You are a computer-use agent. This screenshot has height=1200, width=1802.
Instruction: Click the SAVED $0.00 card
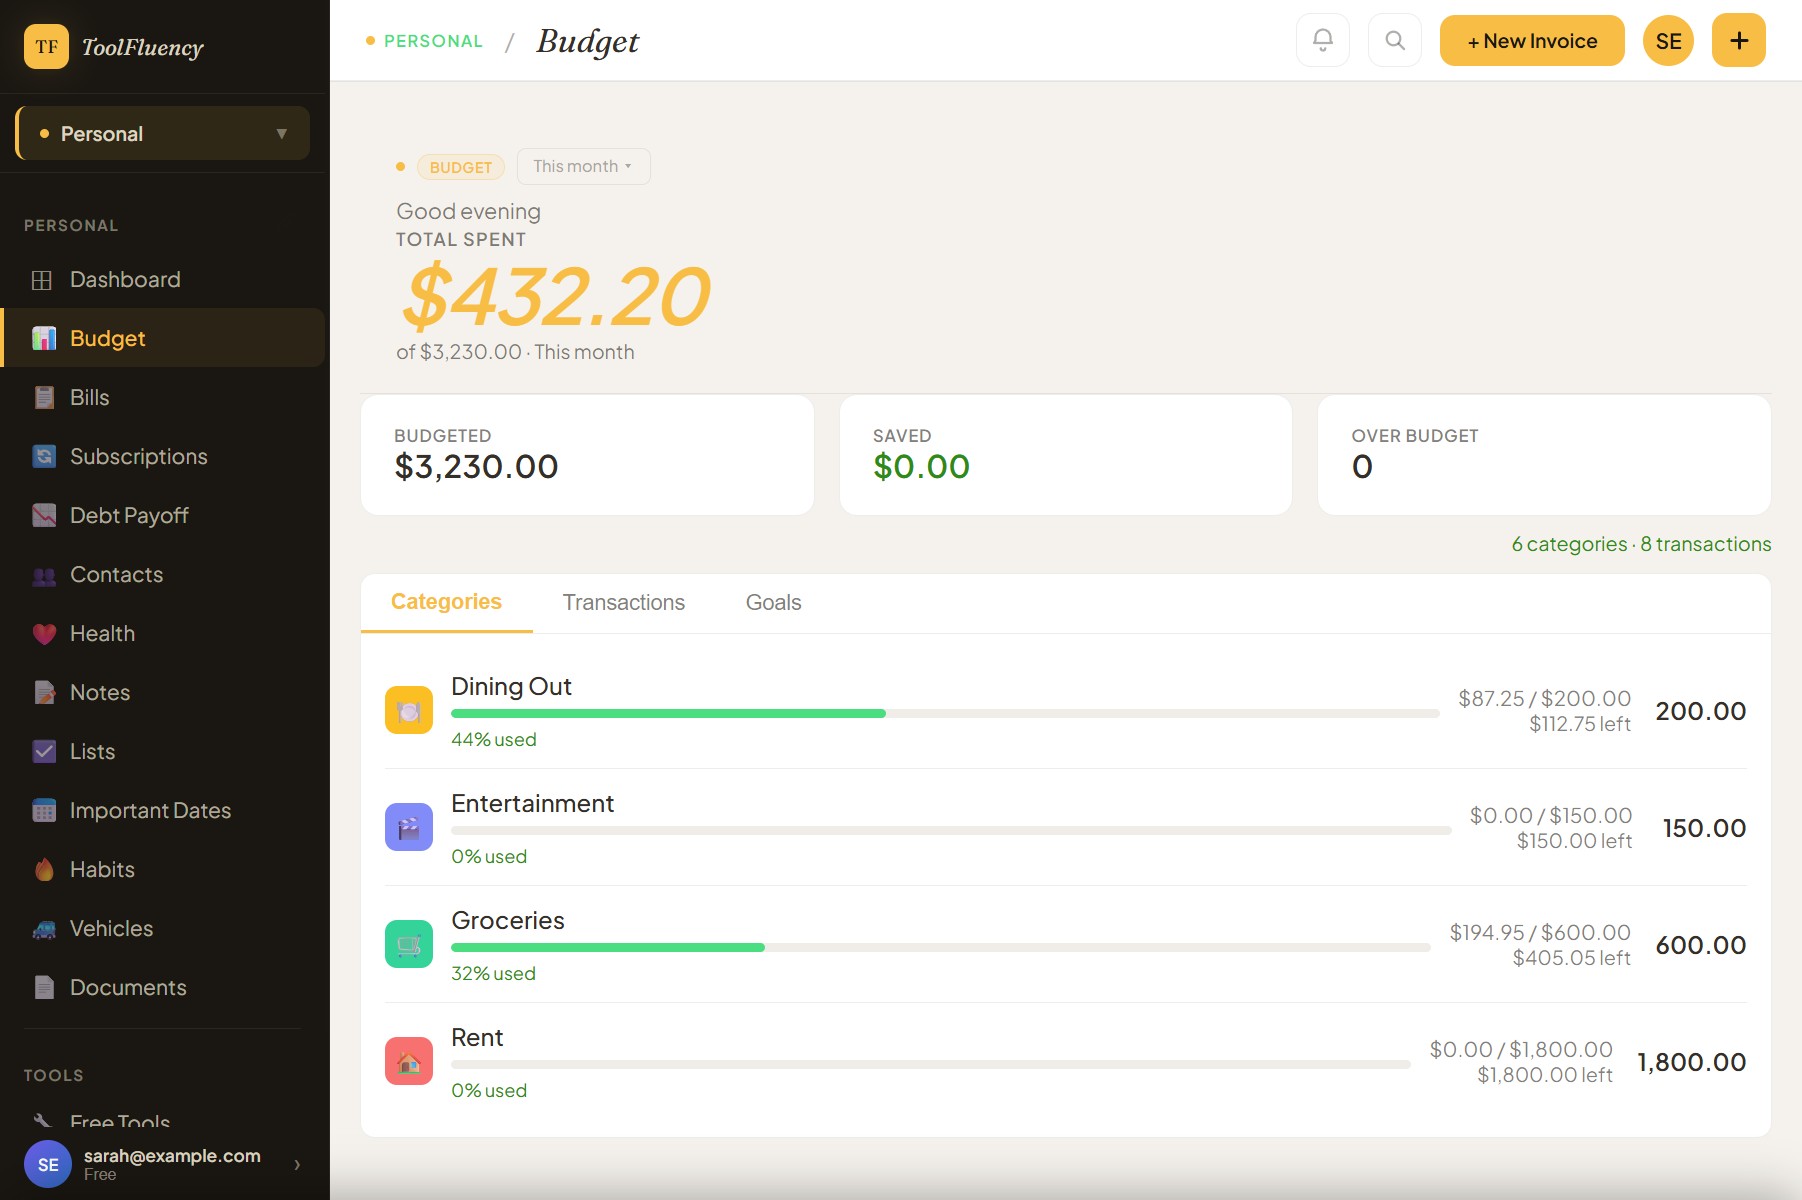(1066, 455)
